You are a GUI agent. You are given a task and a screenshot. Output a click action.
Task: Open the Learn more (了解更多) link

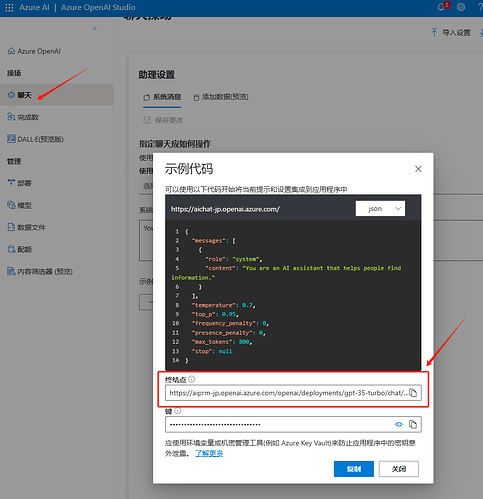[x=209, y=453]
